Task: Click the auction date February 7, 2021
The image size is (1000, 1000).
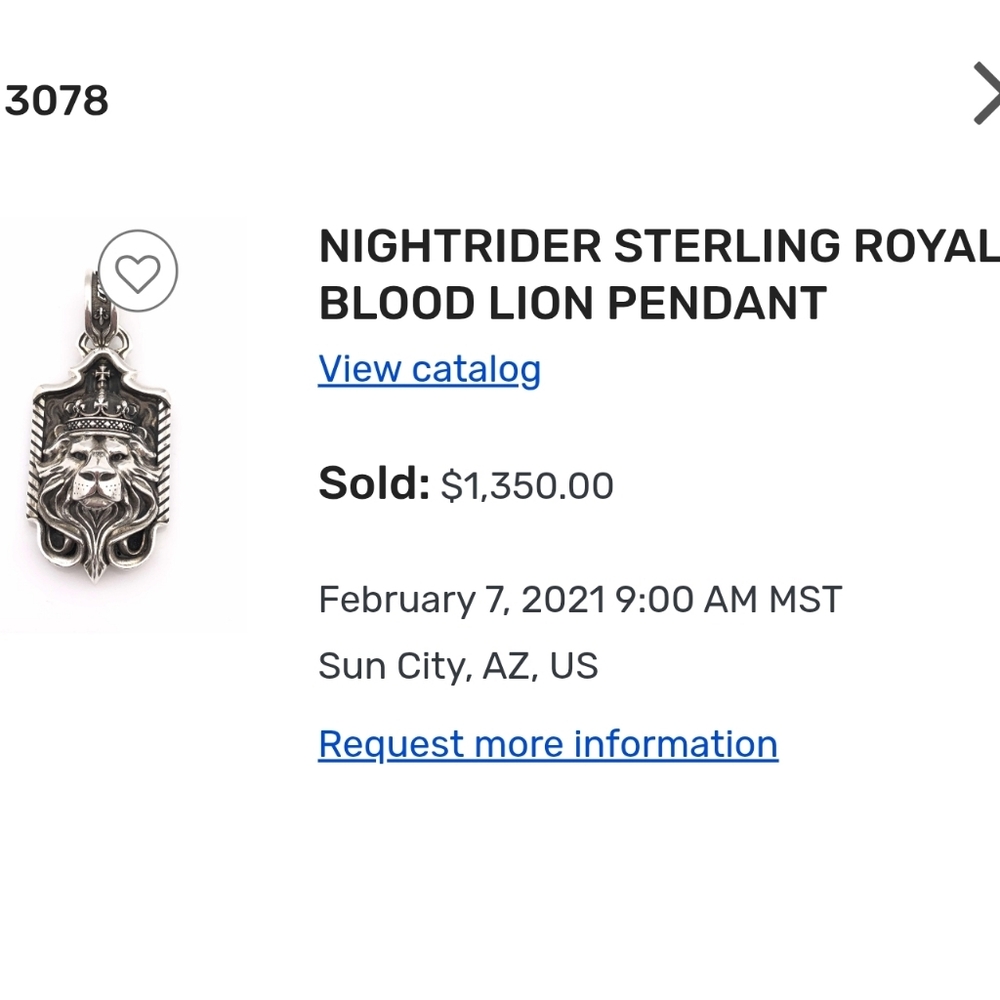Action: point(580,599)
